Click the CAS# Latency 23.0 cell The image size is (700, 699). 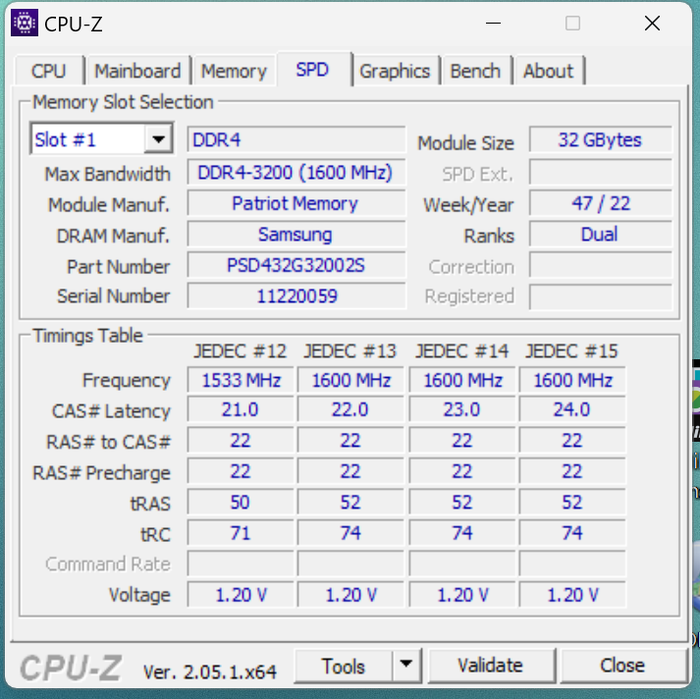pyautogui.click(x=462, y=410)
